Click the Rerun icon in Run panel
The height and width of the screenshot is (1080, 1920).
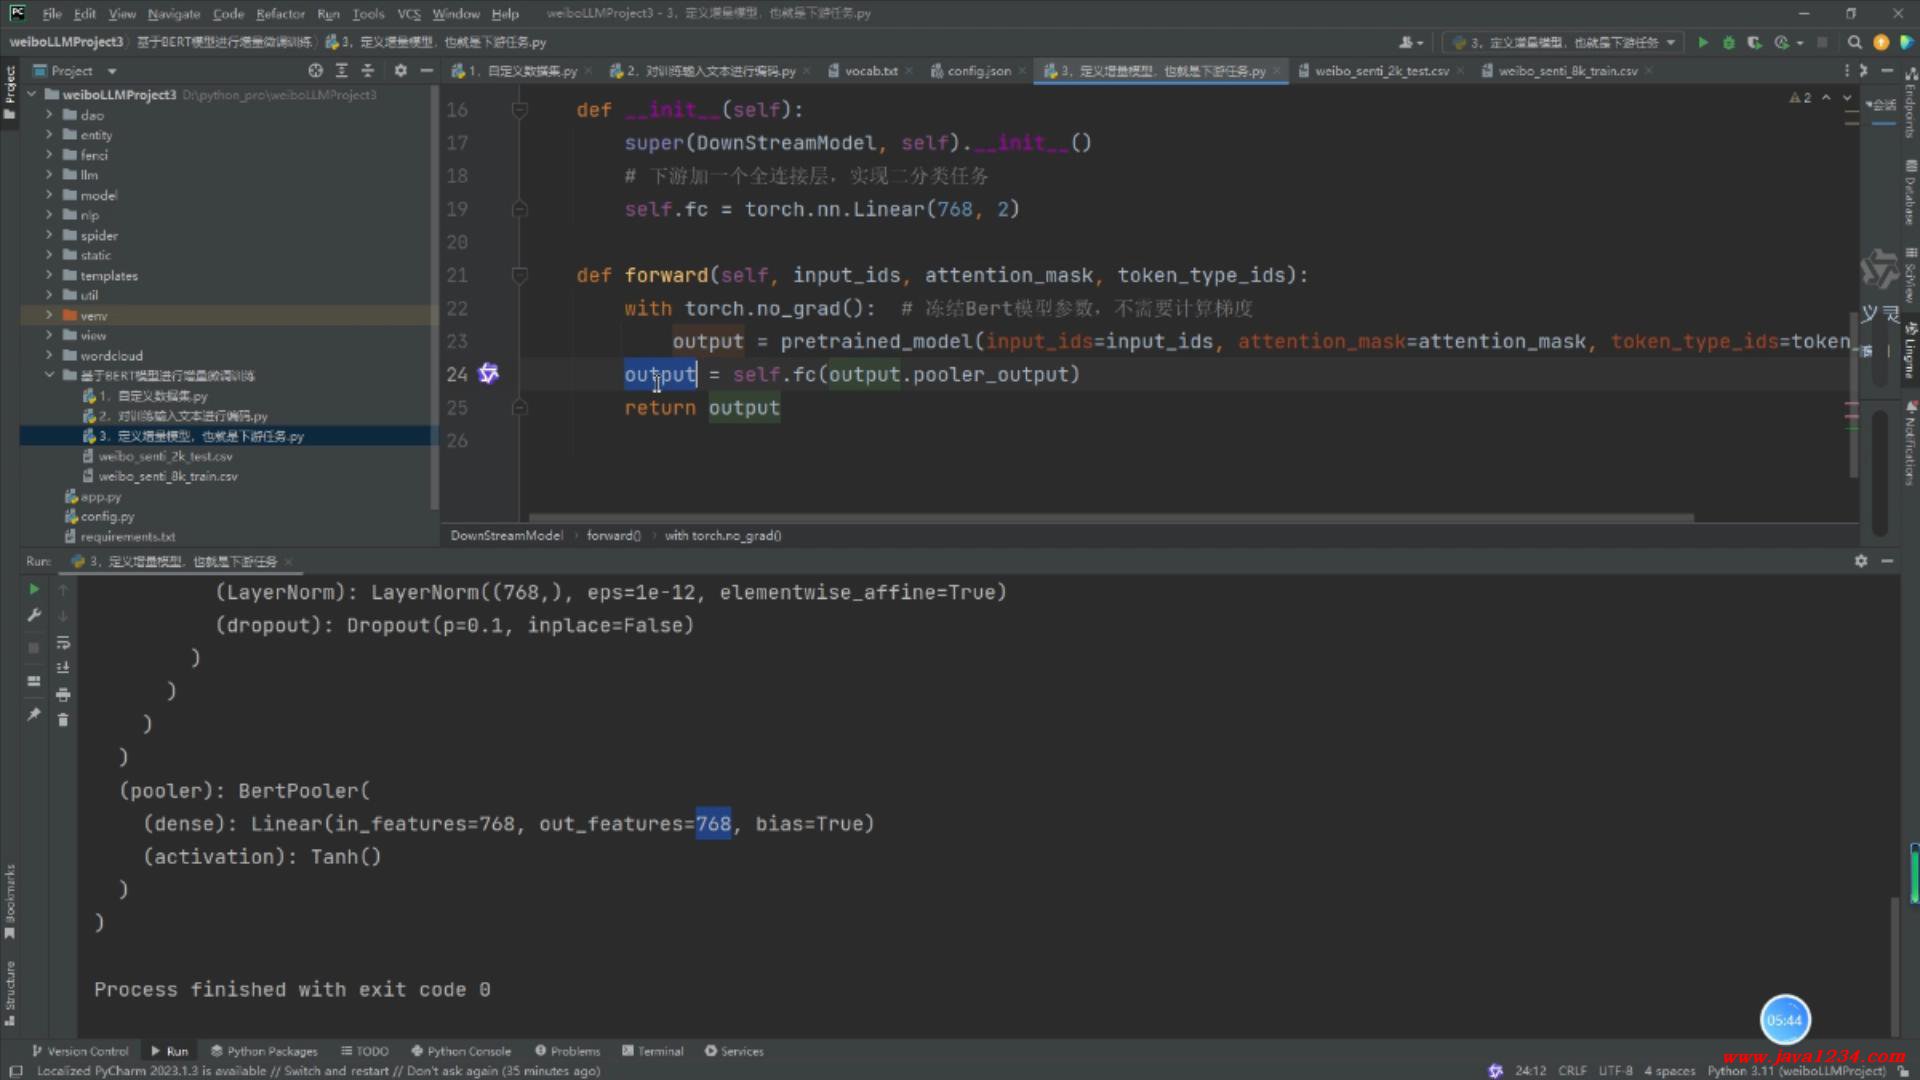34,589
